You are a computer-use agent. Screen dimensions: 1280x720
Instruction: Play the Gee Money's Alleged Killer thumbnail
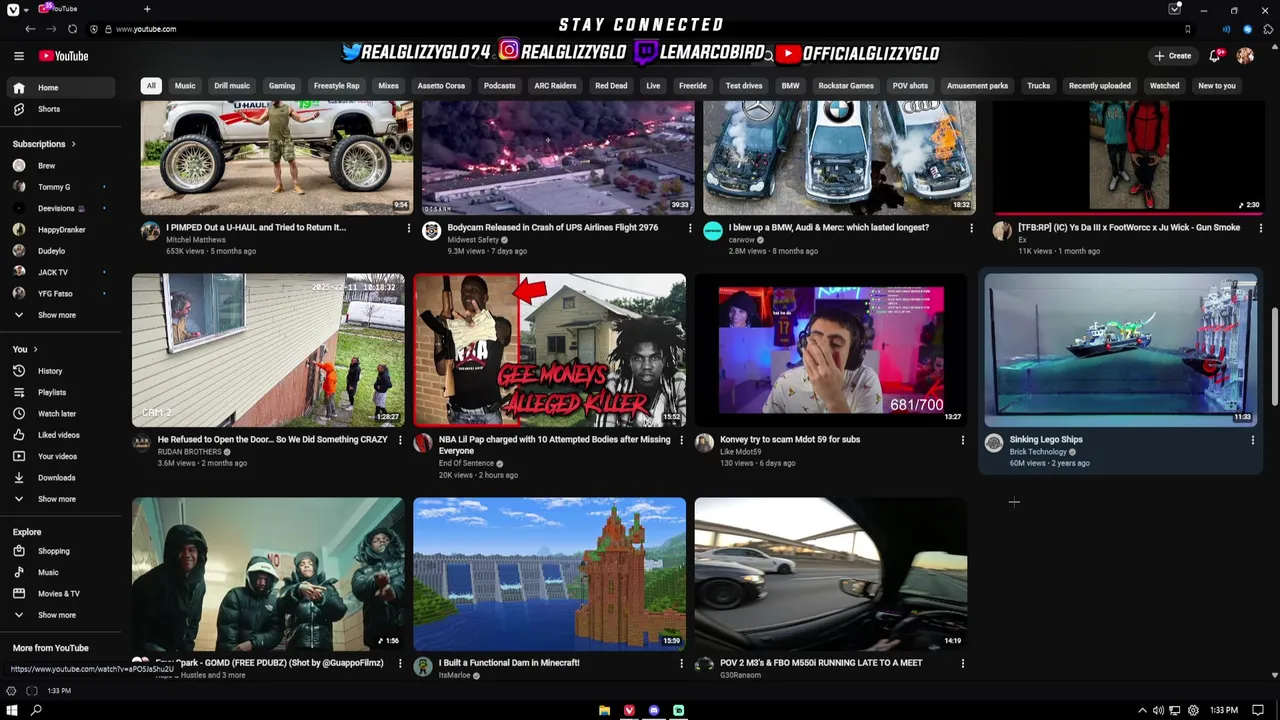550,350
